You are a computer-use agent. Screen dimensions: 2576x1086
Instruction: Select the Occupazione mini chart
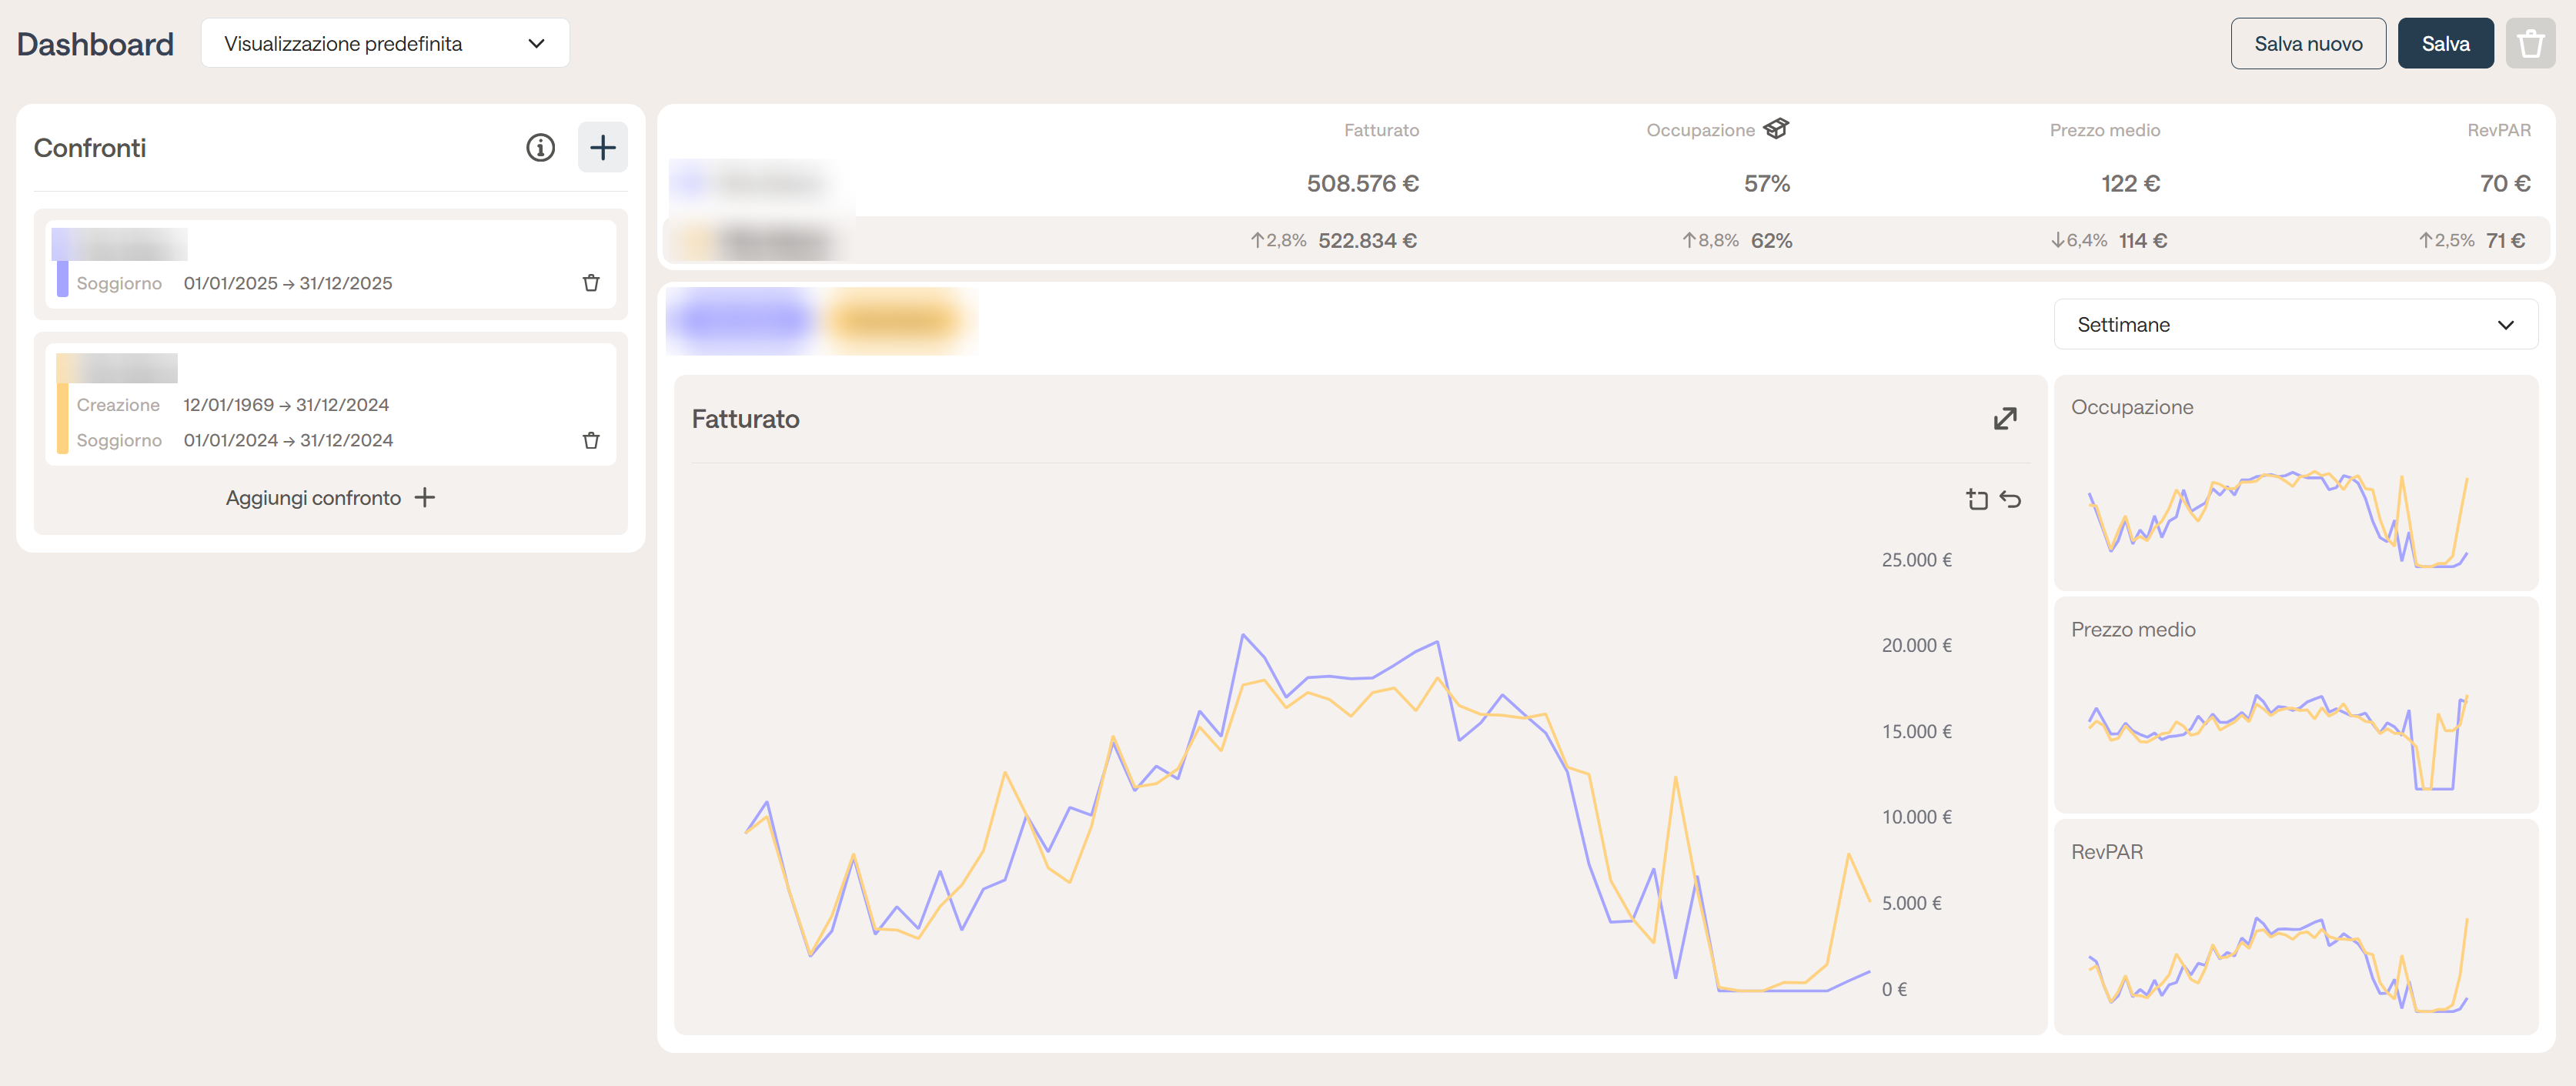(2295, 483)
